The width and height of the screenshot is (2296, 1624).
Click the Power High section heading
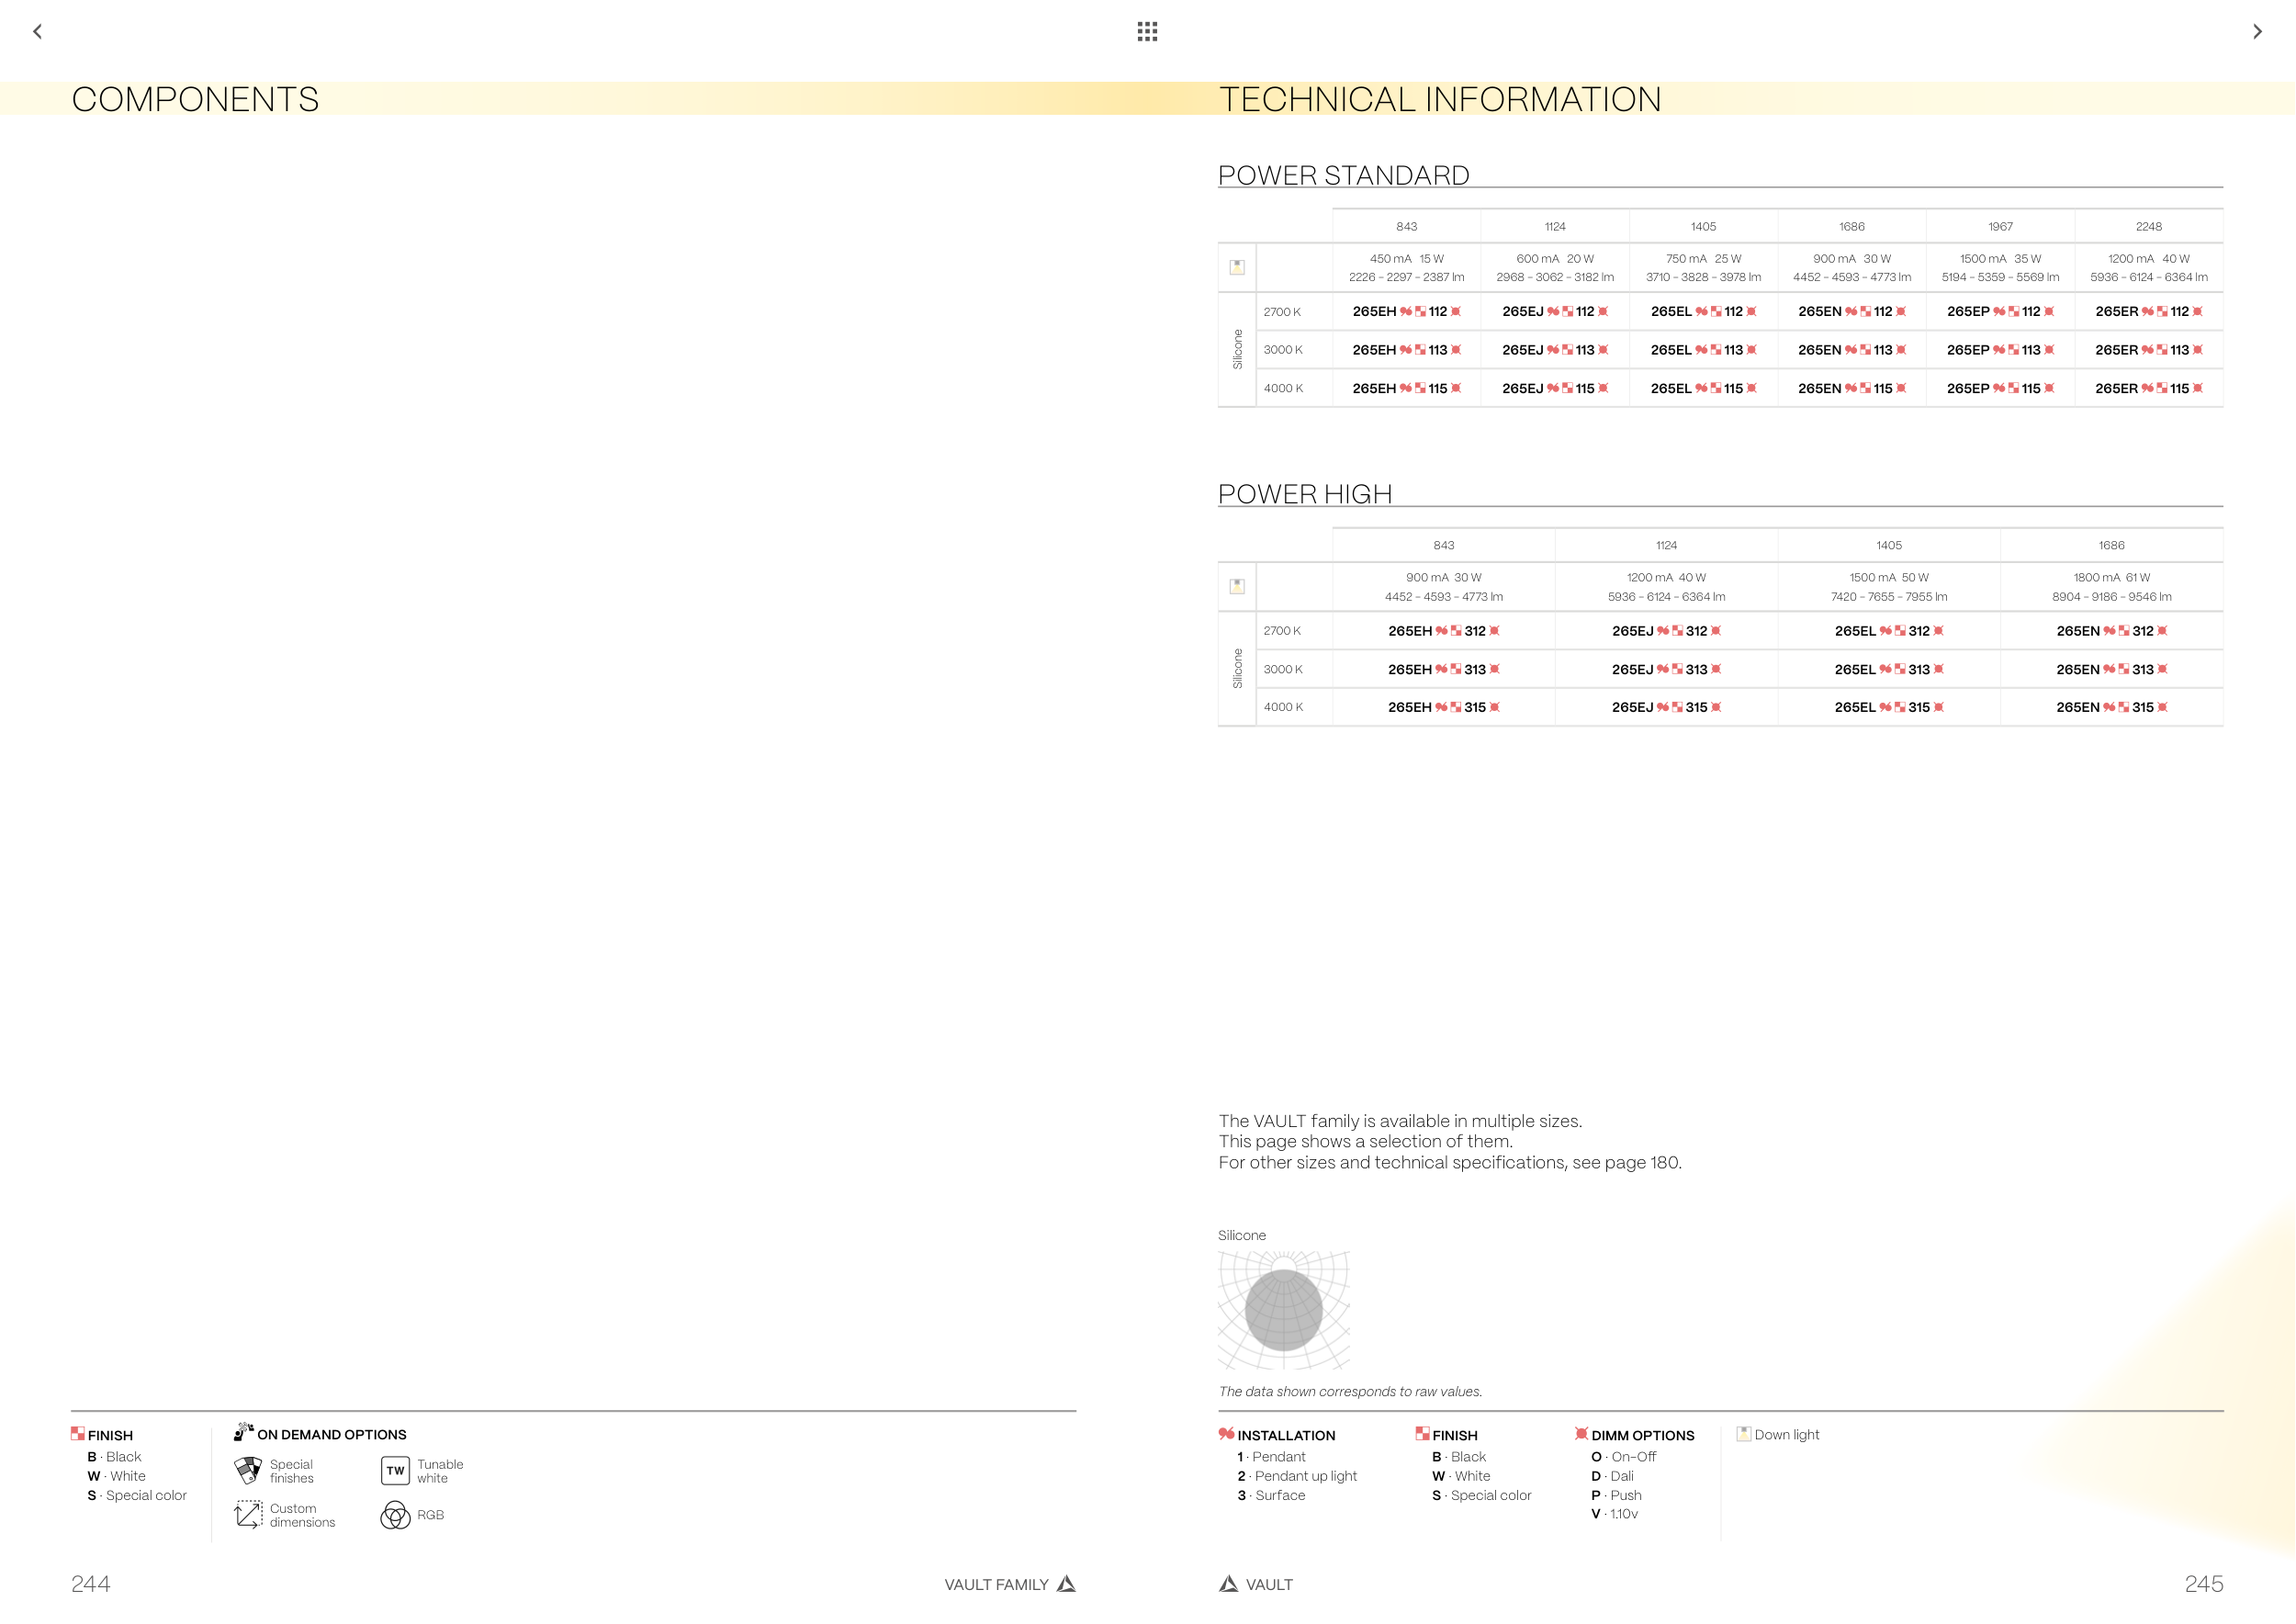pyautogui.click(x=1304, y=494)
